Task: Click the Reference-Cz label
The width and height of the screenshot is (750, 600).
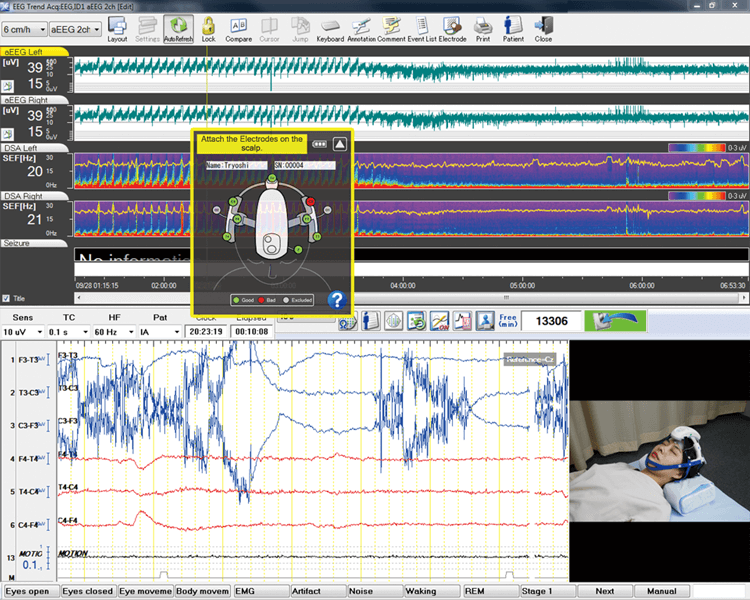Action: pos(530,359)
